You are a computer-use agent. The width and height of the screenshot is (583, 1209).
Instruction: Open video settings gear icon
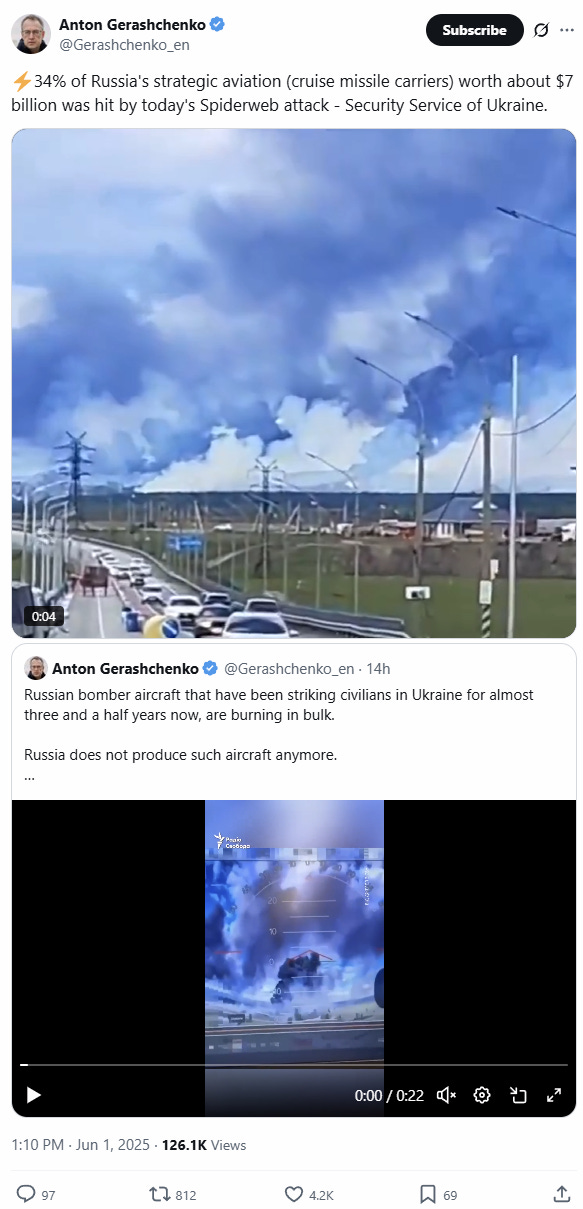click(x=482, y=1095)
